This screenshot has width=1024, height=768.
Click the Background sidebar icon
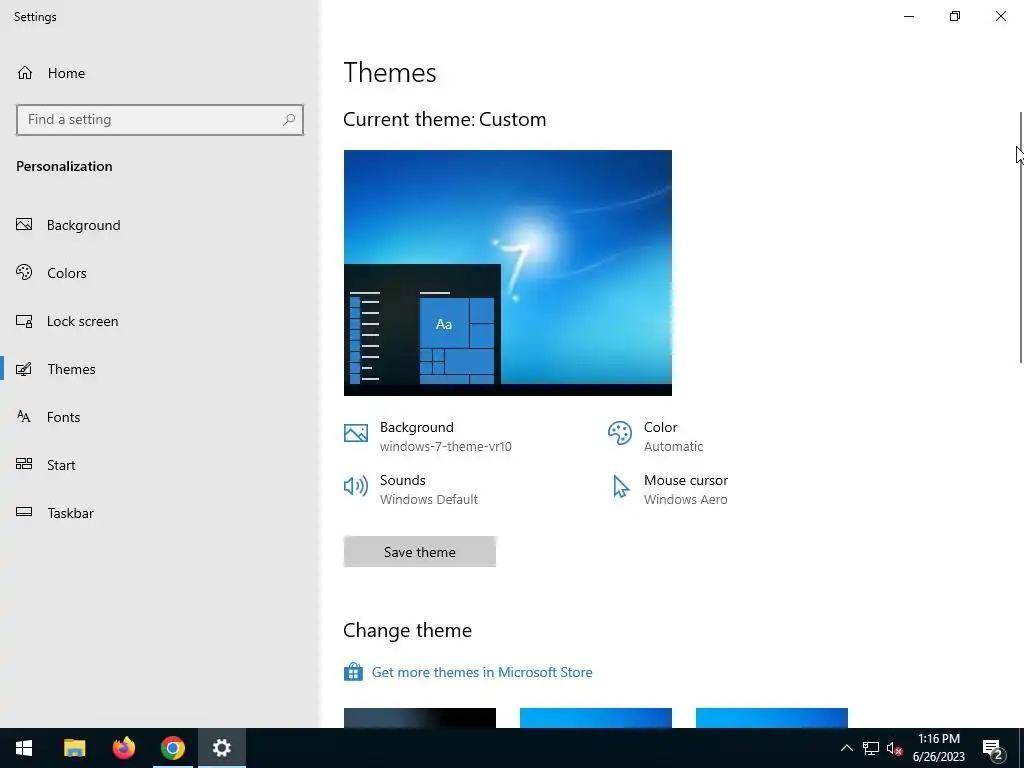pos(24,225)
